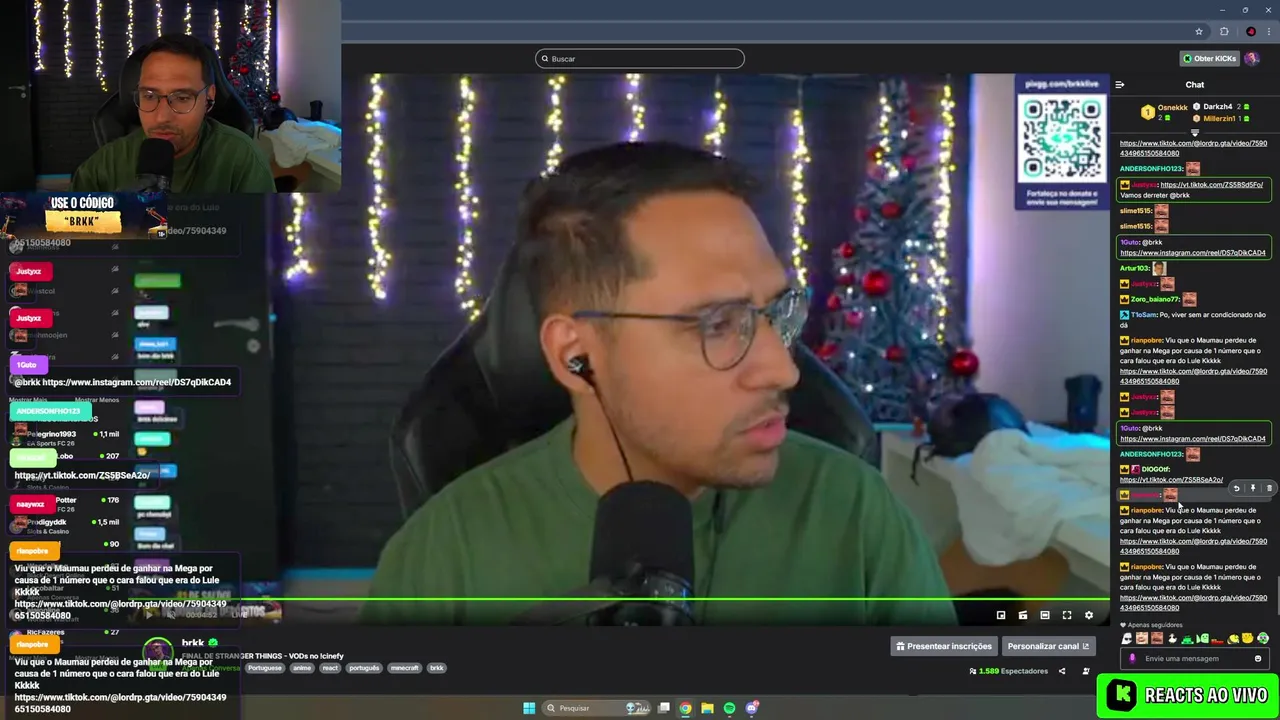Select the brkk tag
Viewport: 1280px width, 720px height.
[436, 668]
